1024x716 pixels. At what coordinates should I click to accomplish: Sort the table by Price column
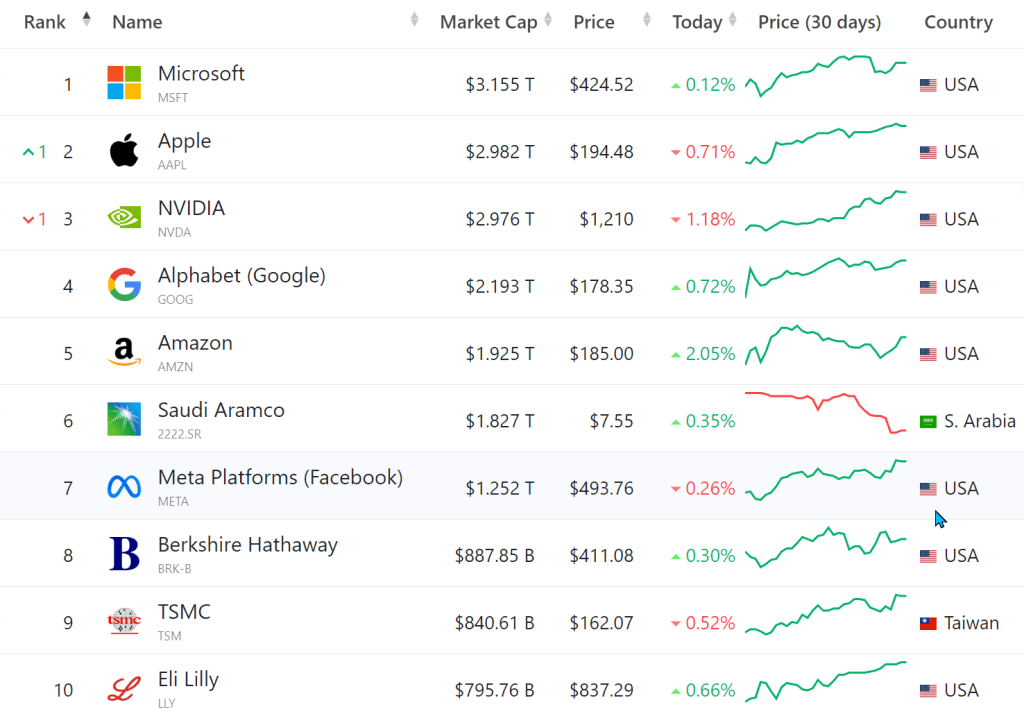[x=594, y=22]
